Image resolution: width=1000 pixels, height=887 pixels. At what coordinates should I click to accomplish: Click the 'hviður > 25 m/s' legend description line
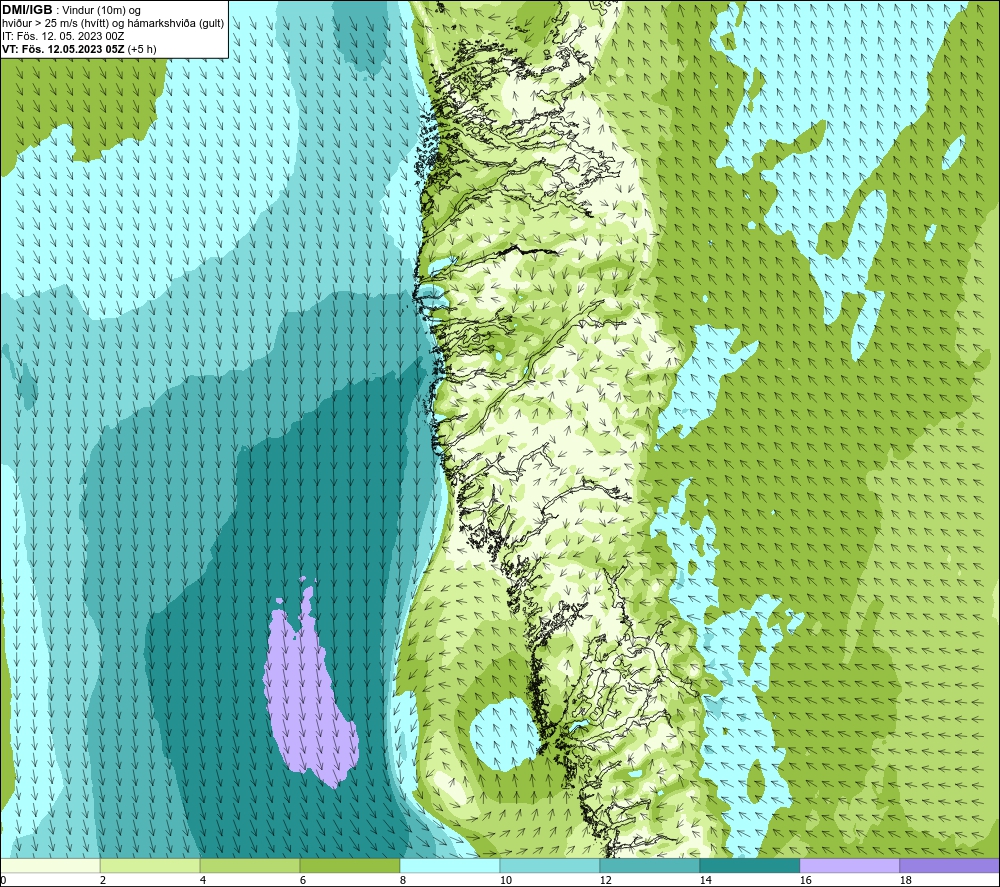[113, 23]
